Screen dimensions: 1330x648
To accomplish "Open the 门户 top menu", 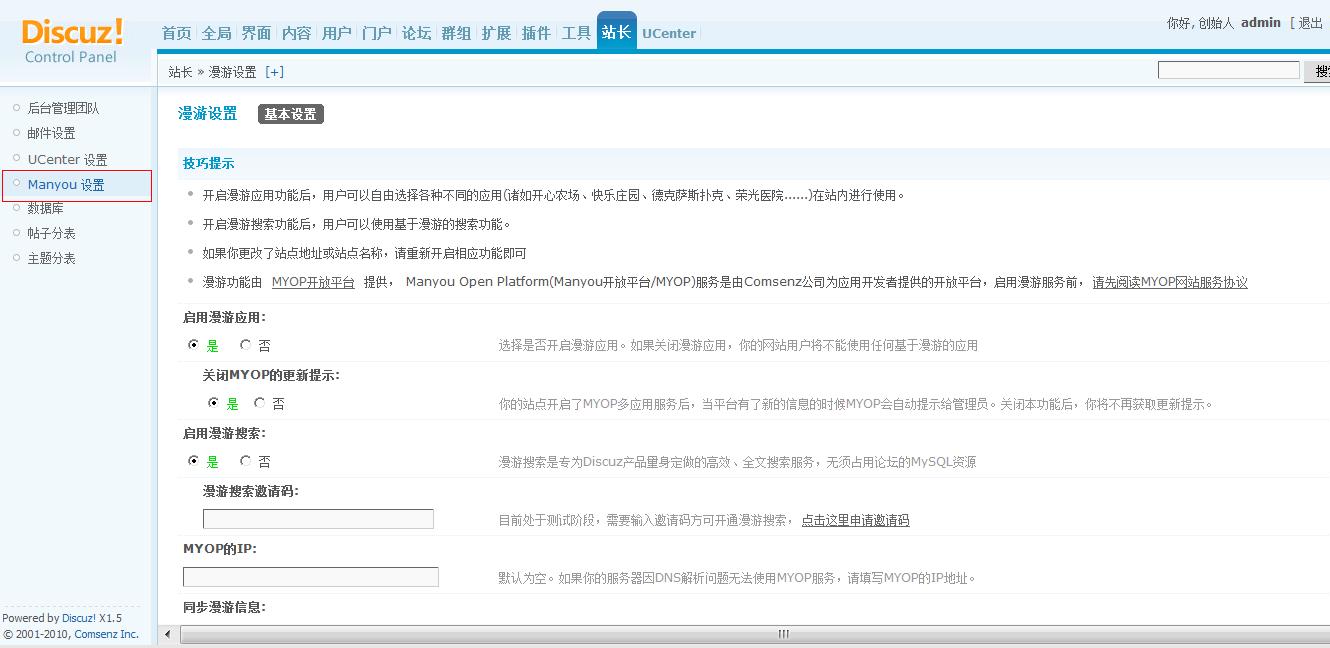I will [x=377, y=33].
